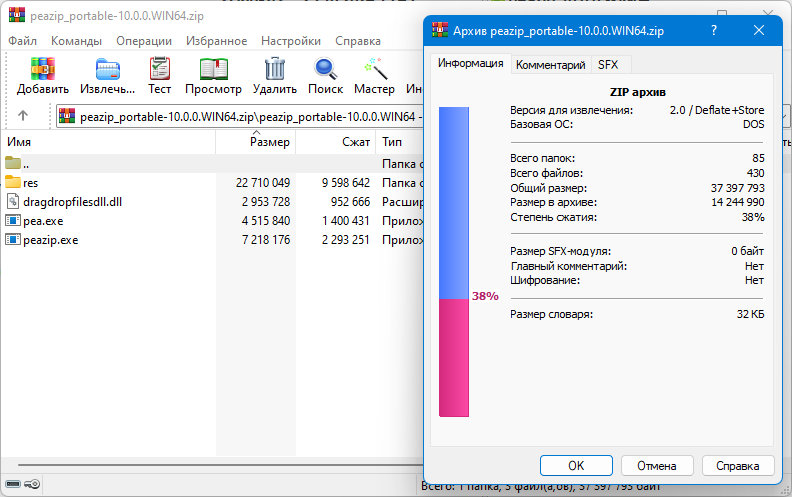
Task: Click the WinRAR icon in main window title
Action: [17, 15]
